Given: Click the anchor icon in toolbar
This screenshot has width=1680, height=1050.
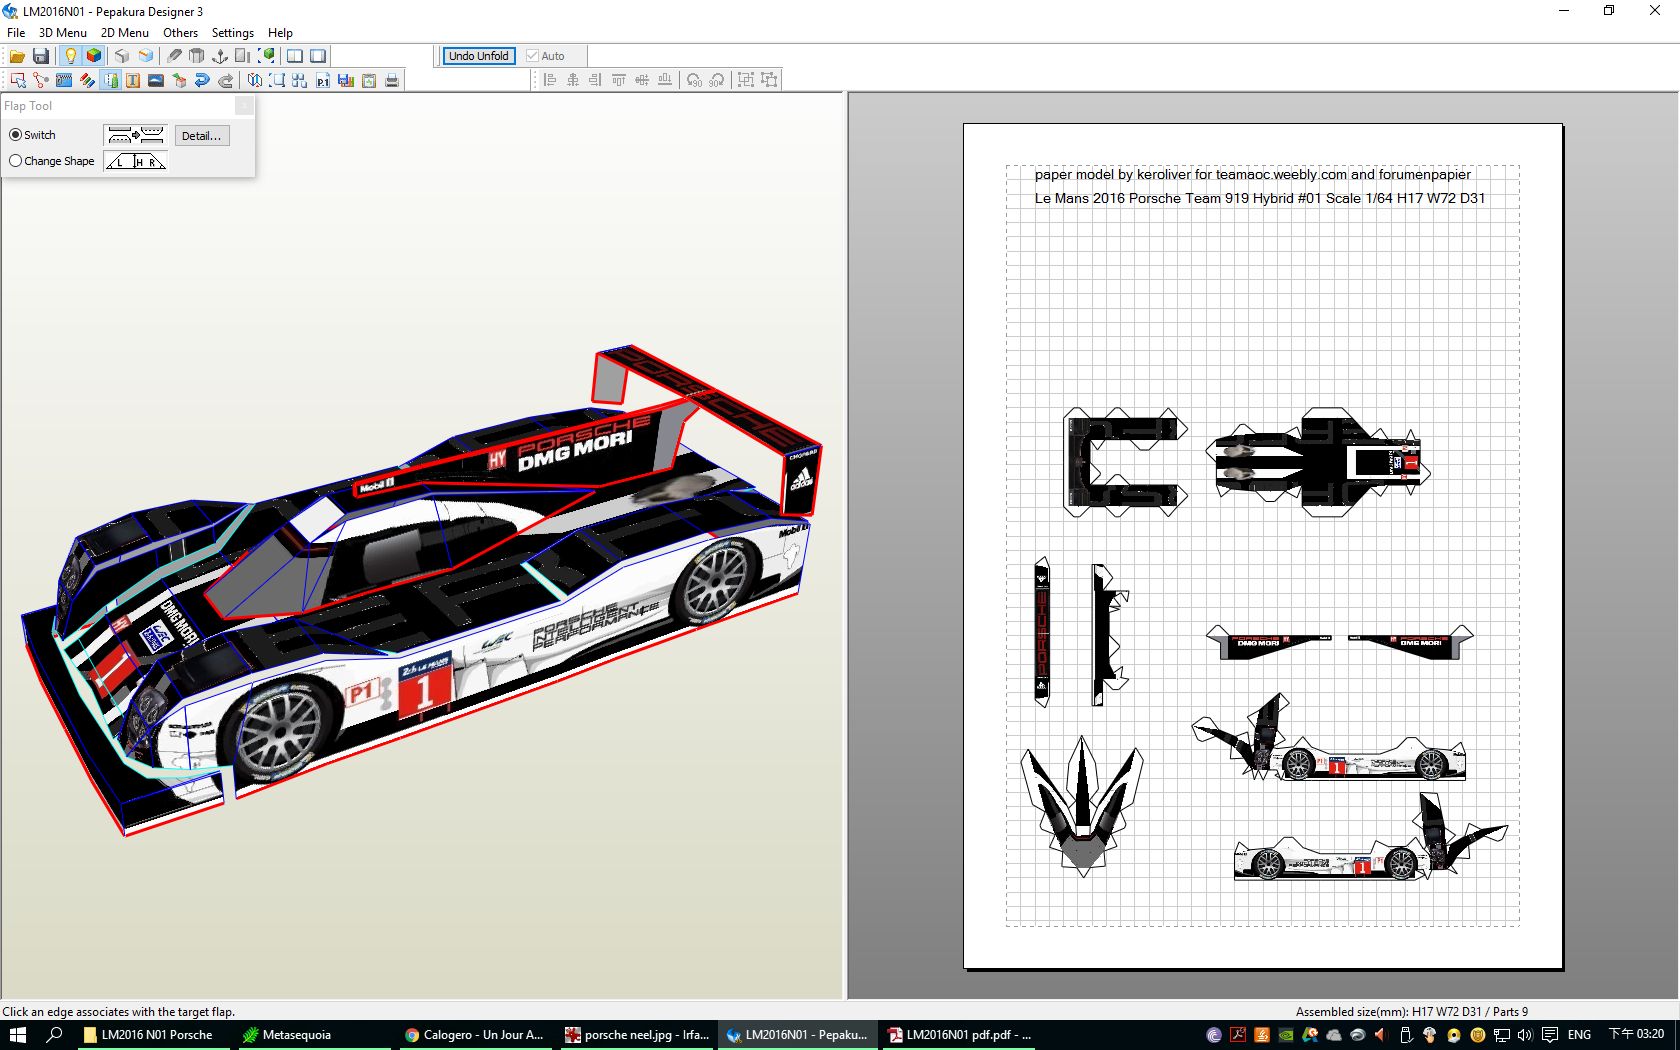Looking at the screenshot, I should click(220, 56).
